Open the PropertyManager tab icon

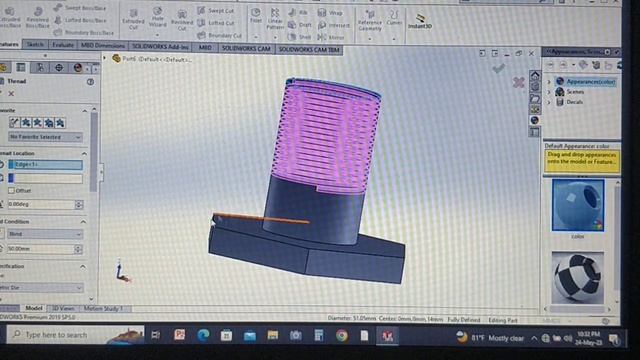pos(21,67)
